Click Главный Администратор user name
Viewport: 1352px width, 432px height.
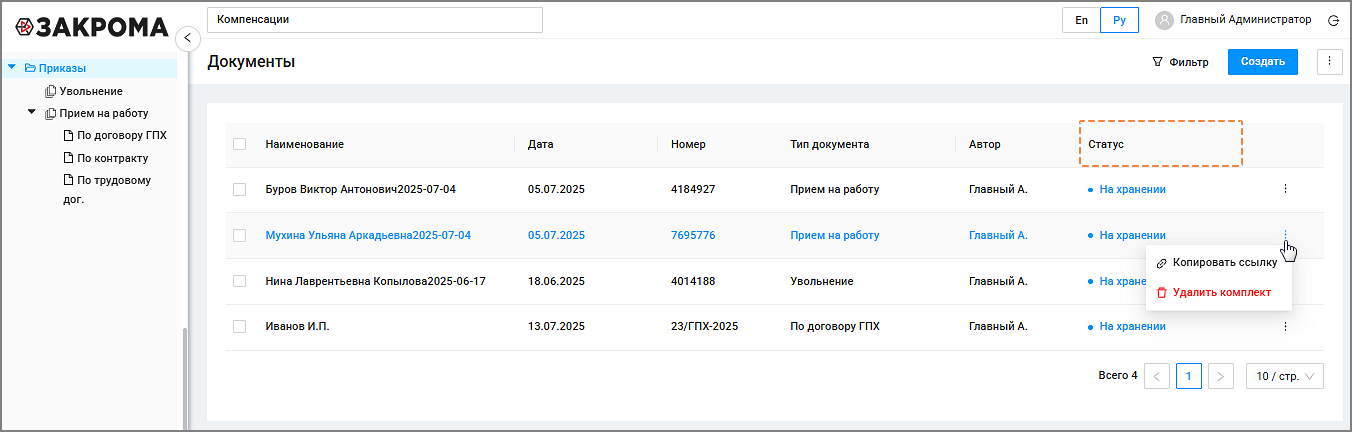1245,20
